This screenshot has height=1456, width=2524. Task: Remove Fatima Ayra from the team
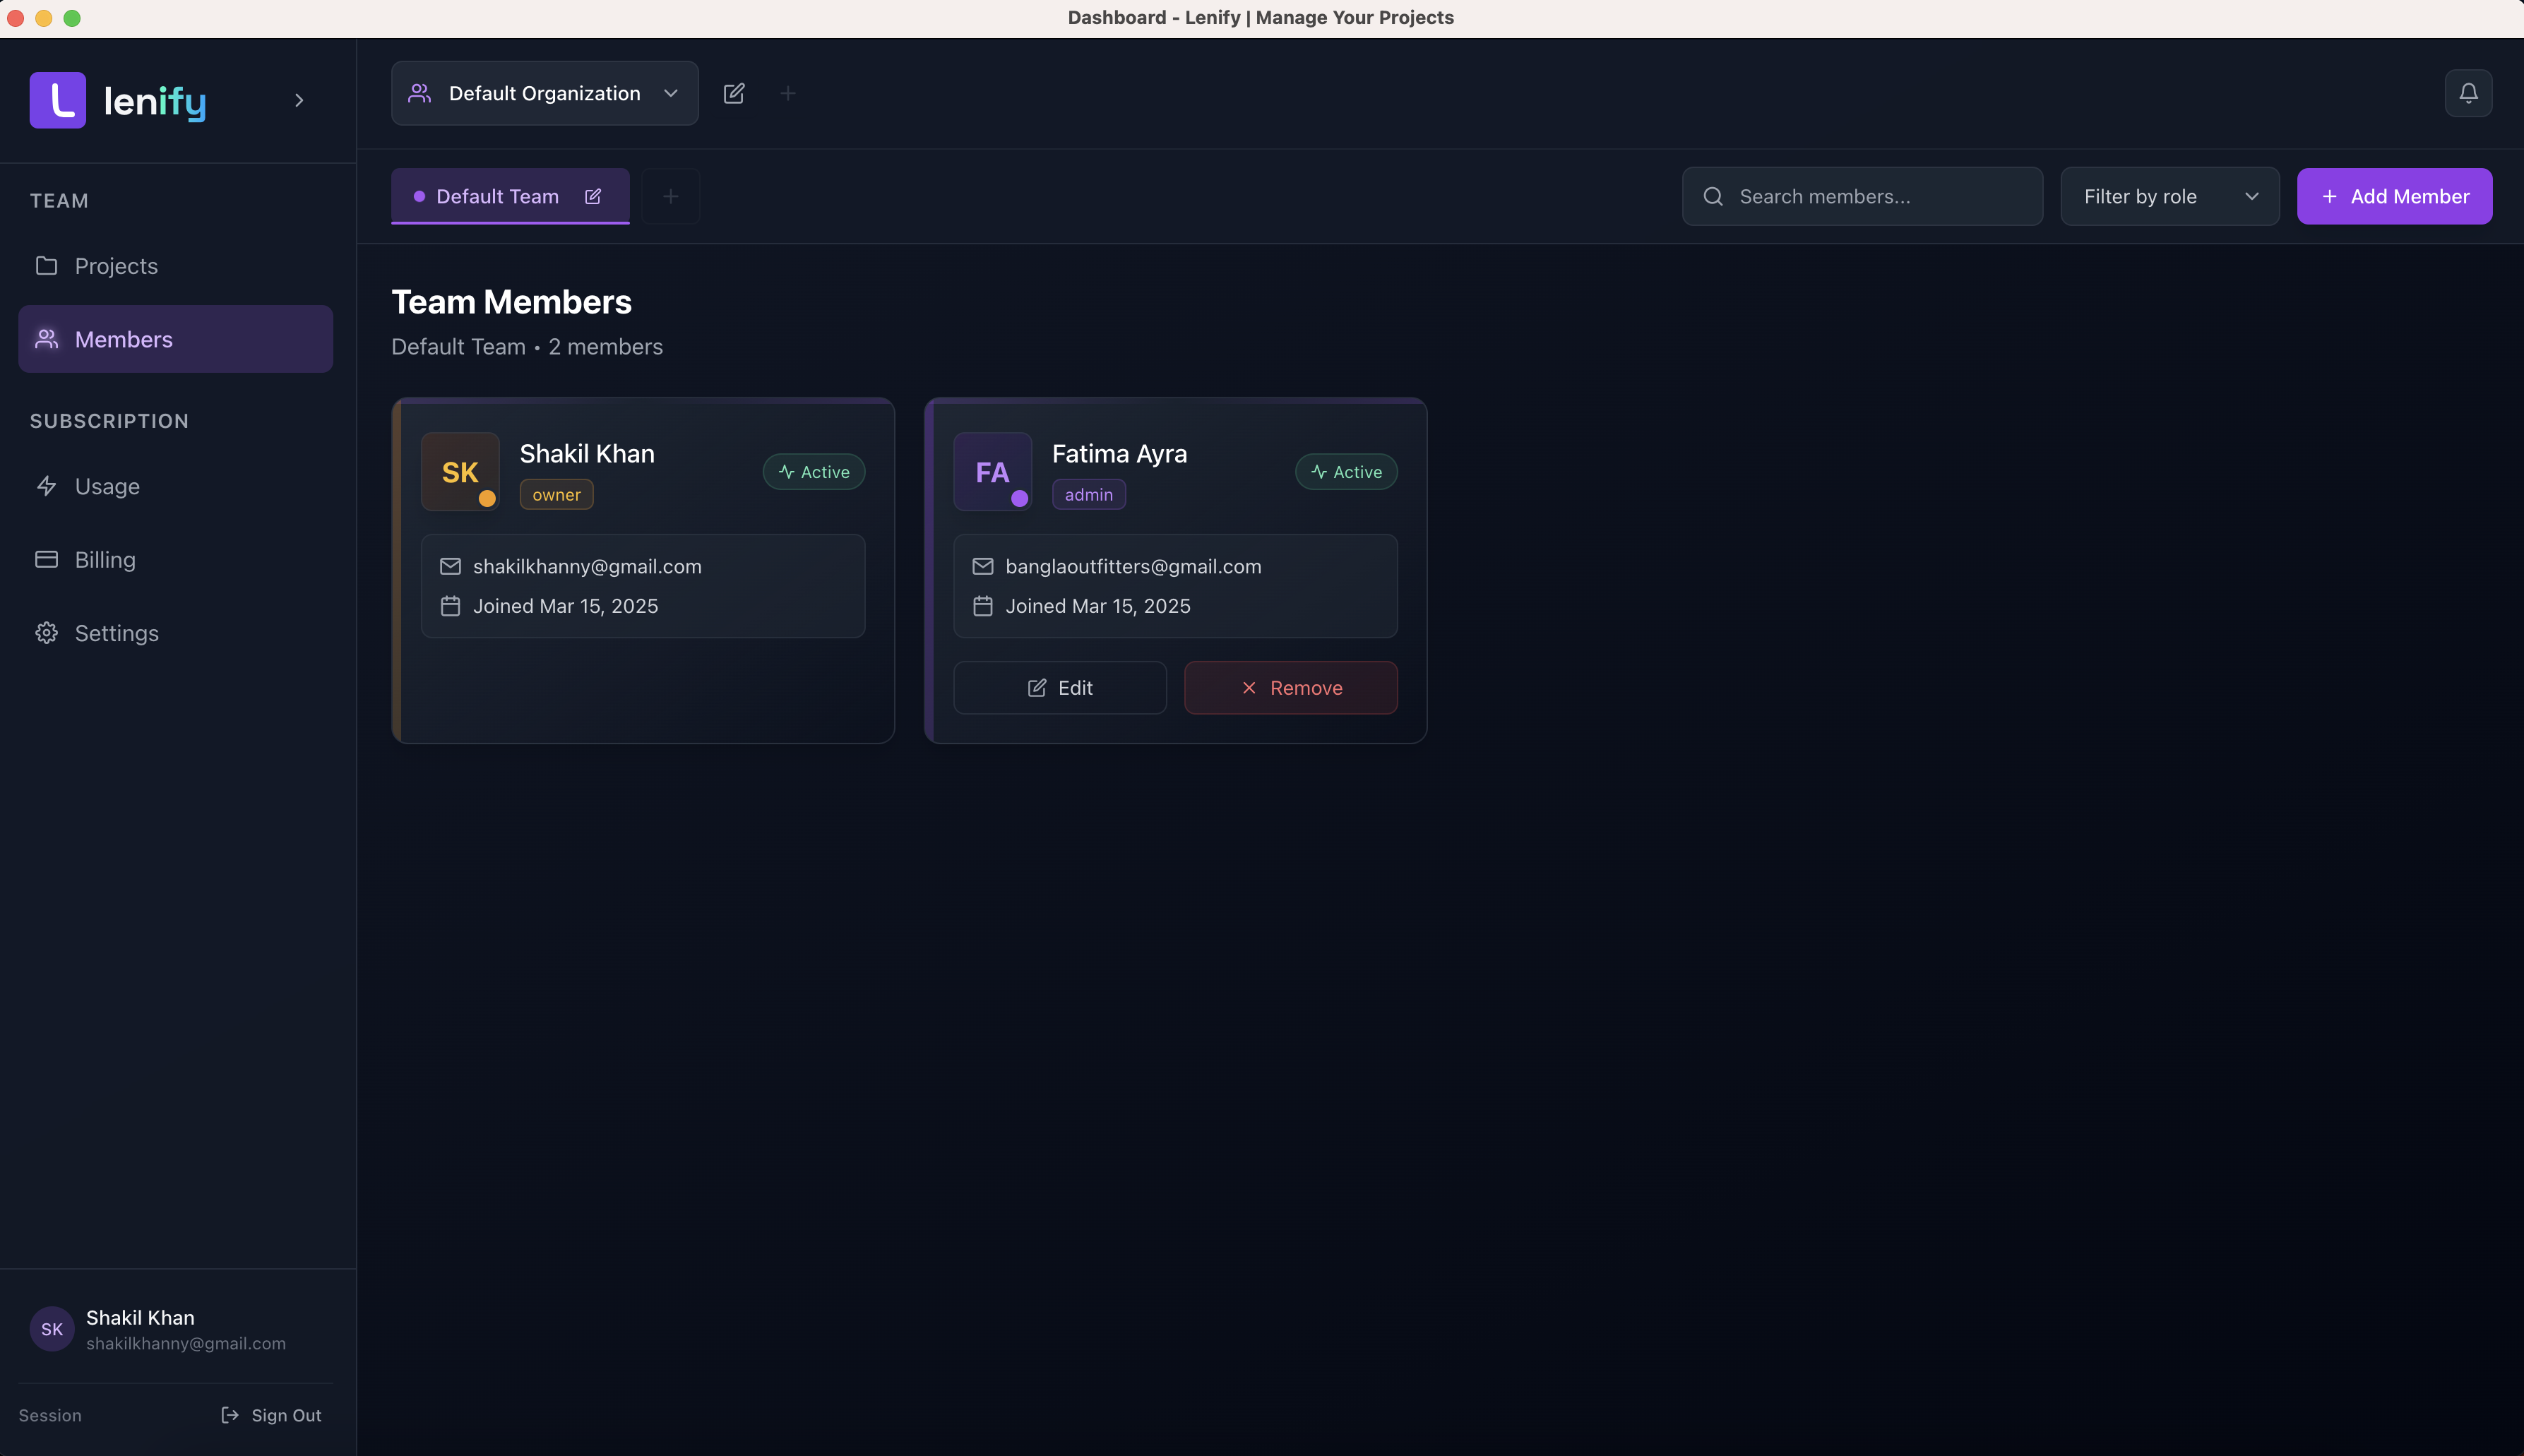(x=1290, y=687)
